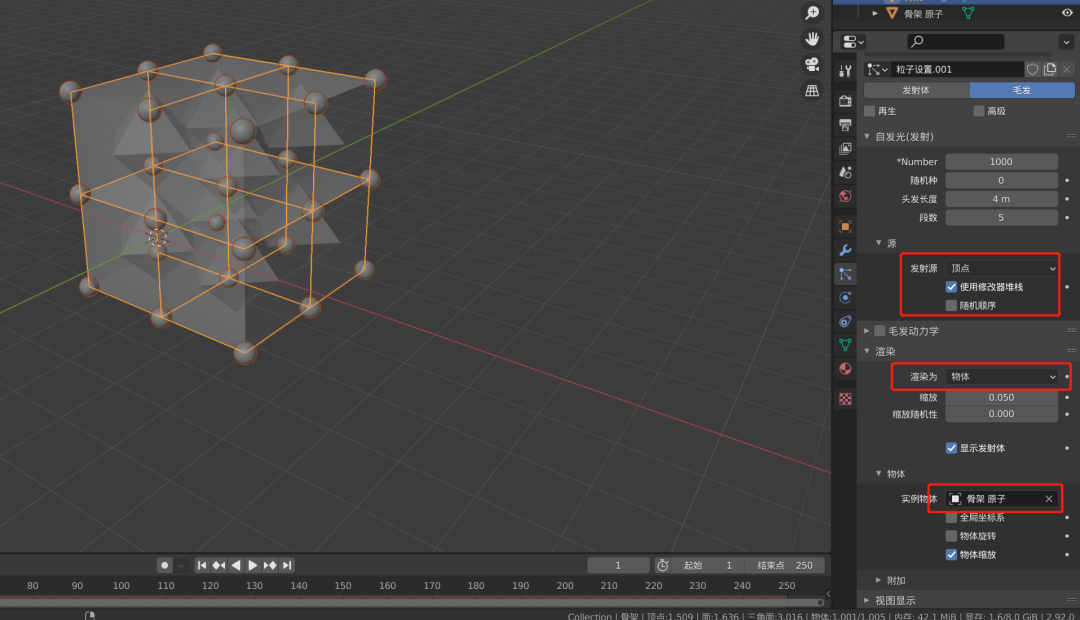
Task: Collapse the 源 subpanel
Action: (879, 243)
